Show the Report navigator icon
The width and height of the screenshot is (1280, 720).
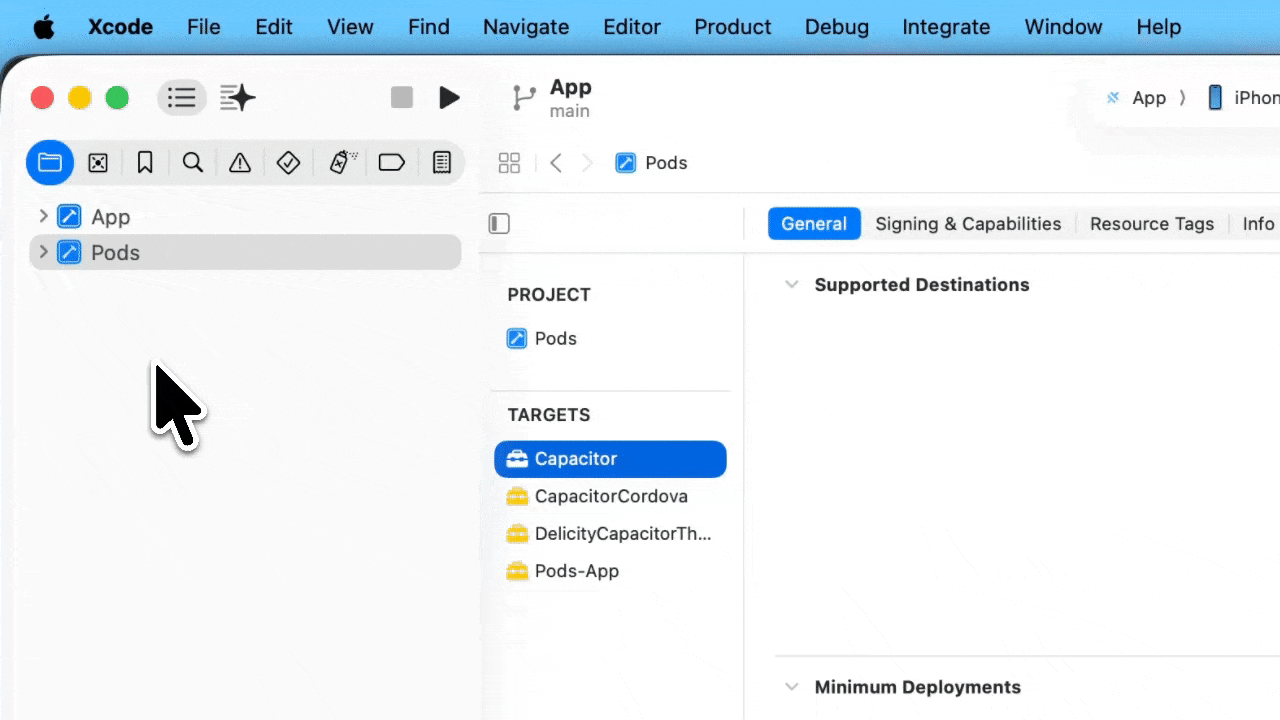pos(442,162)
